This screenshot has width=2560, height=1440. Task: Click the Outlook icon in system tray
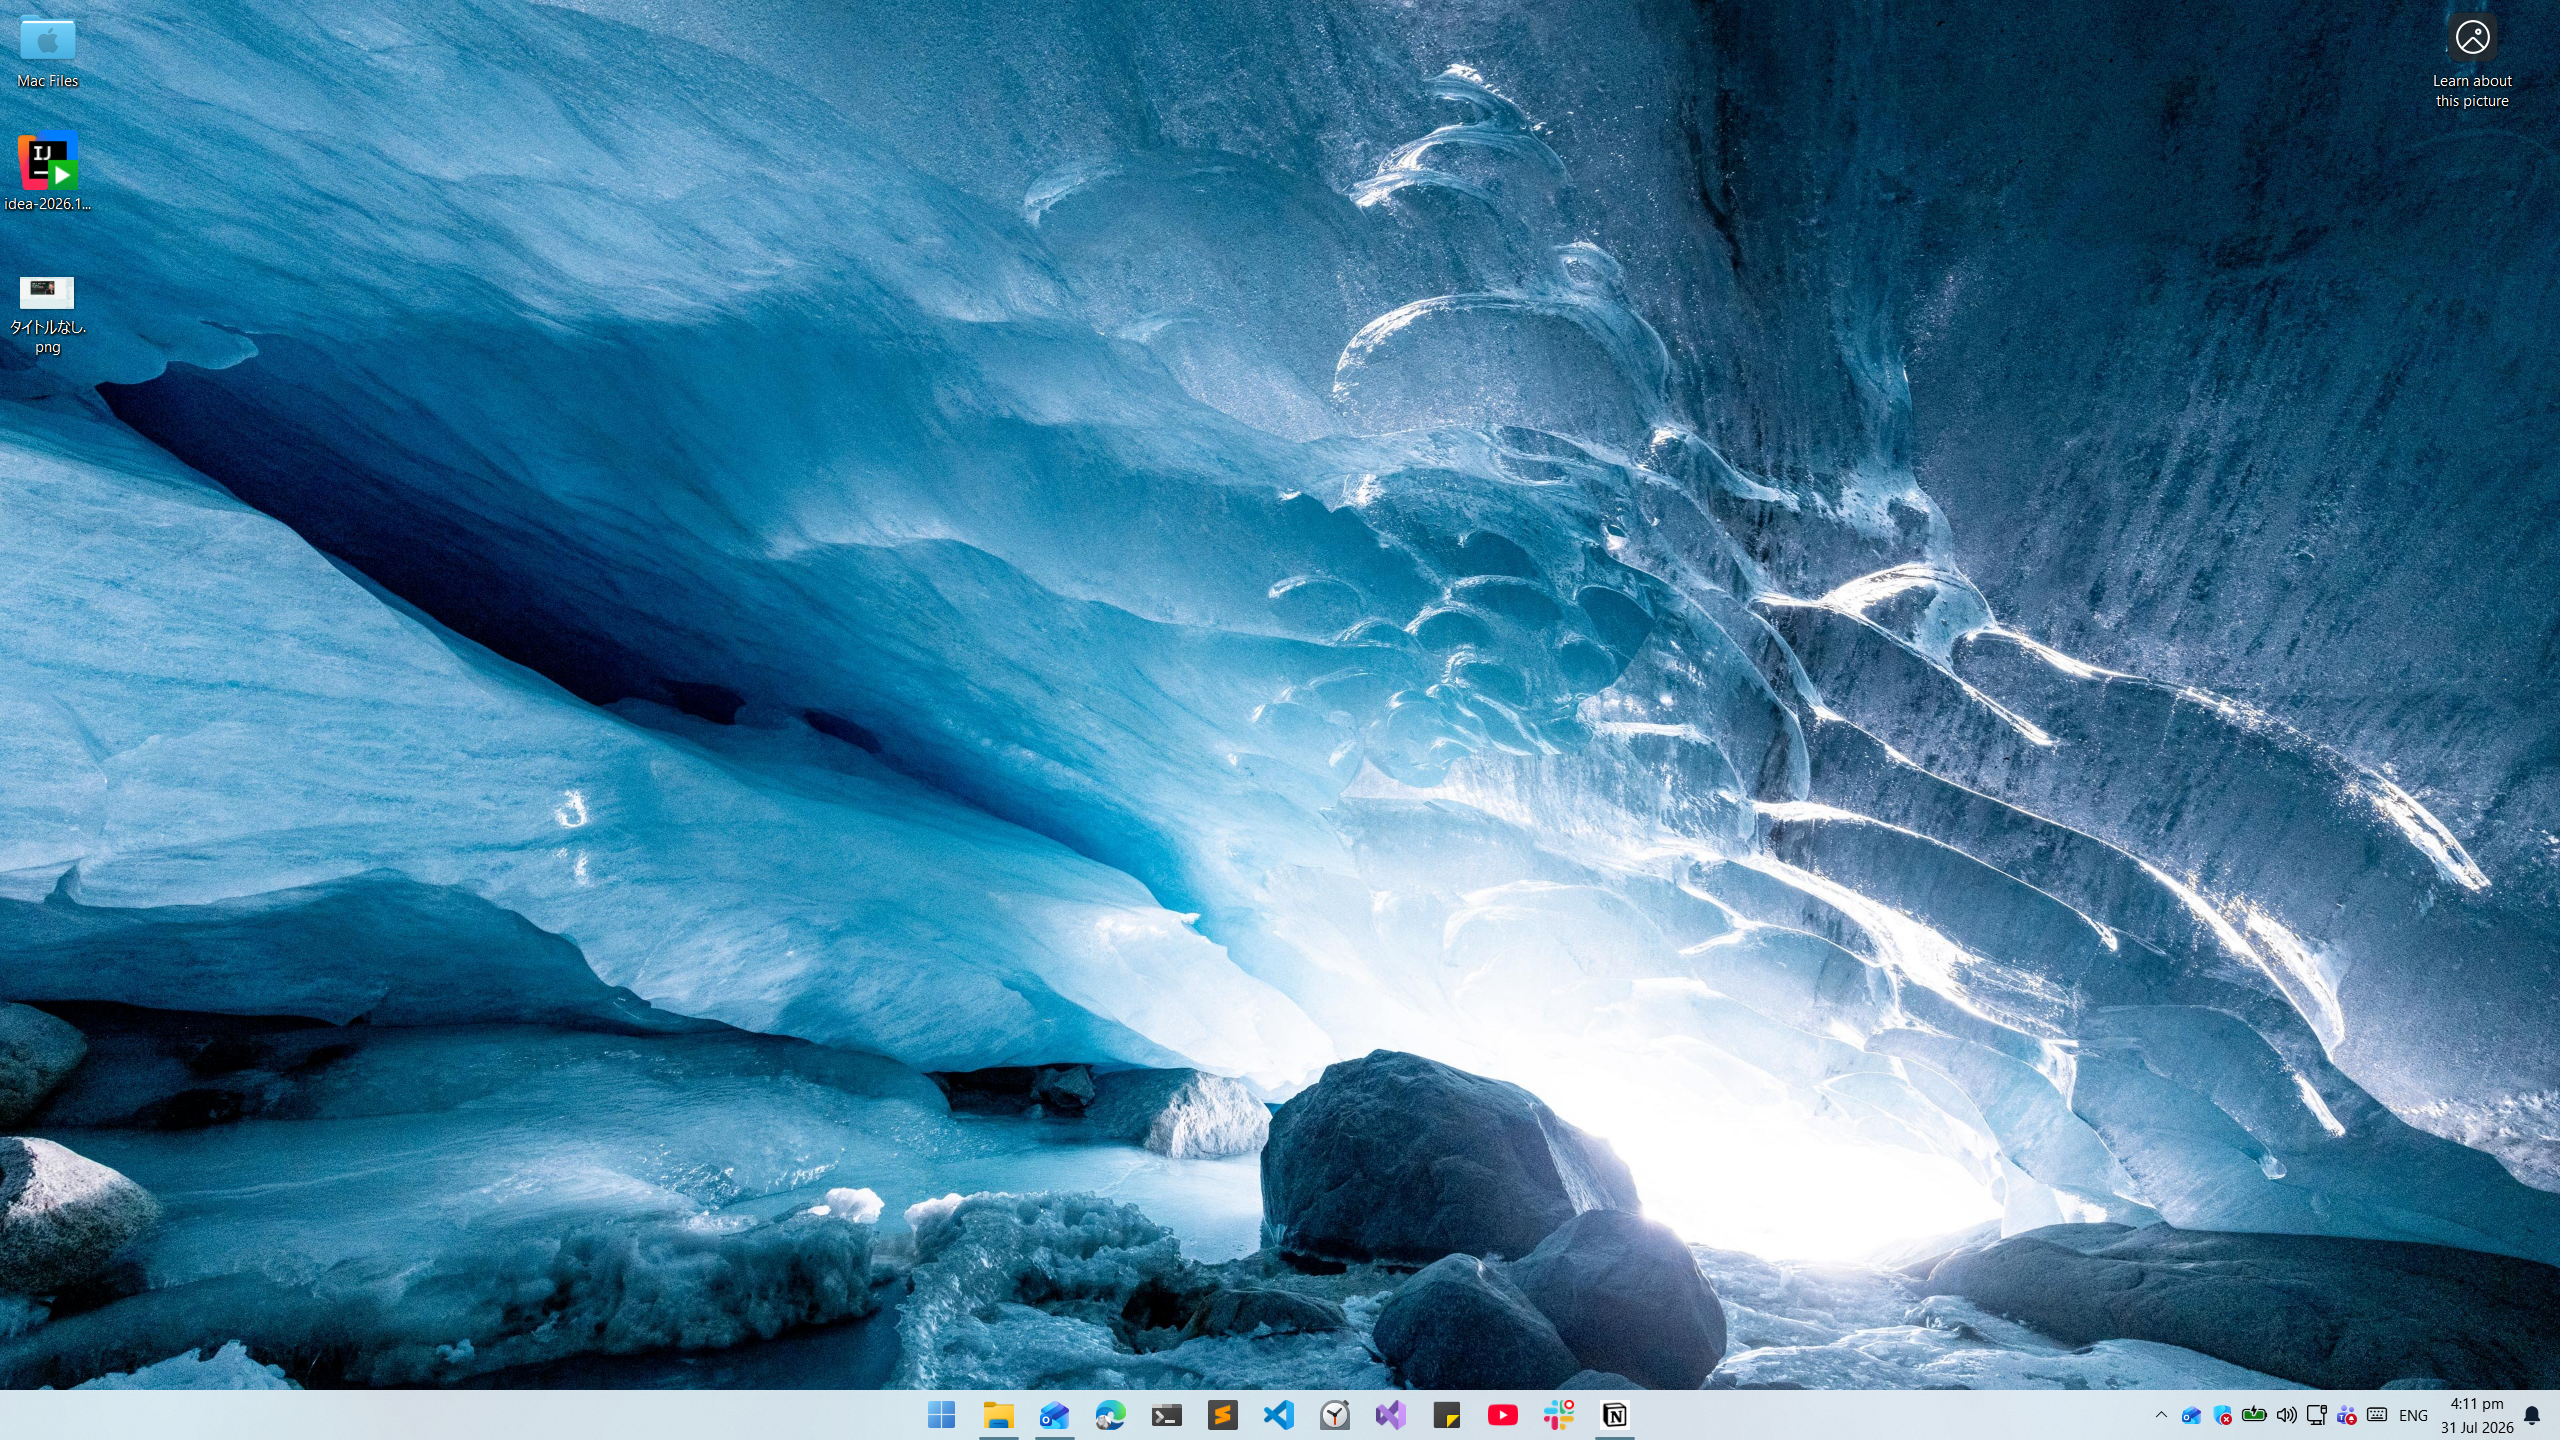(2191, 1415)
